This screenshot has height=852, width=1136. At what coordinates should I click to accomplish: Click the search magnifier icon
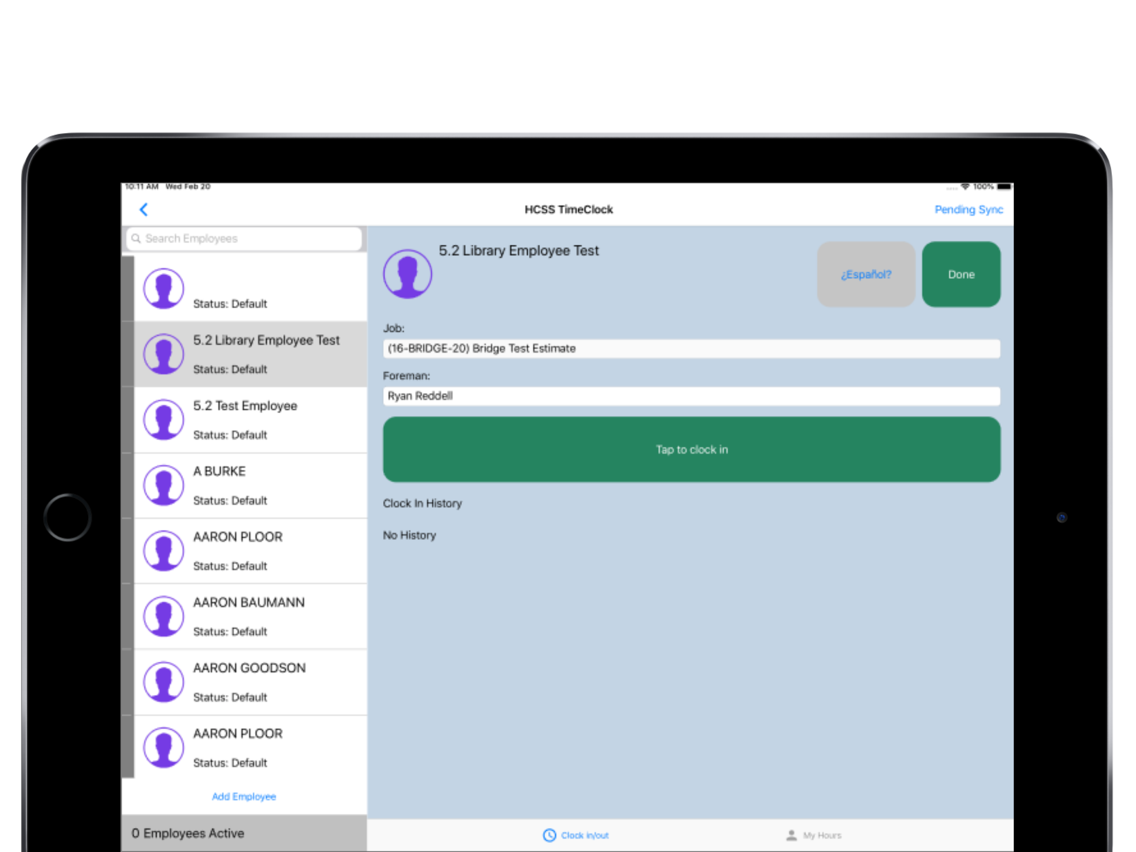tap(136, 238)
